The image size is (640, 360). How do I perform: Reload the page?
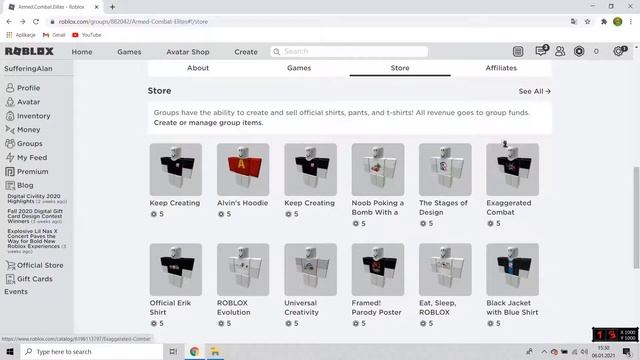coord(36,22)
